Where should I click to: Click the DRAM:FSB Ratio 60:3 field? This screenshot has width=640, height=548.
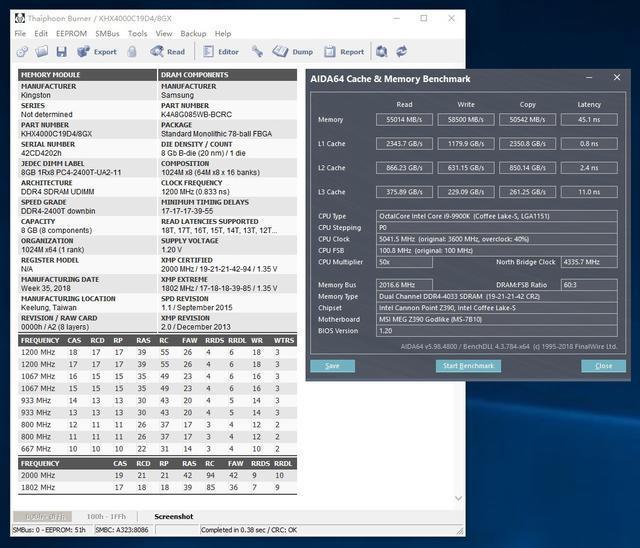click(x=589, y=285)
